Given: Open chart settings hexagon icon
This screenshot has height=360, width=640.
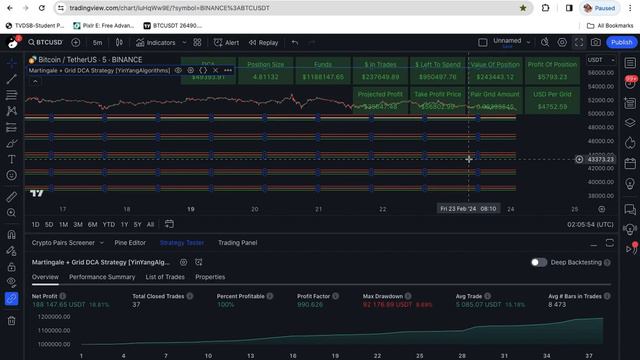Looking at the screenshot, I should coord(562,42).
